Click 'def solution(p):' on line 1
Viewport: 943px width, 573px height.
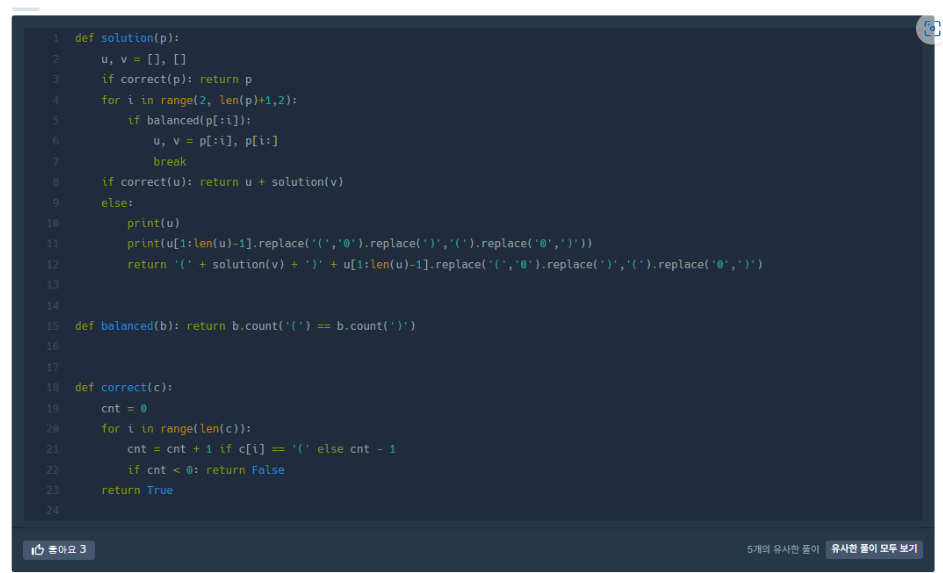(x=127, y=38)
